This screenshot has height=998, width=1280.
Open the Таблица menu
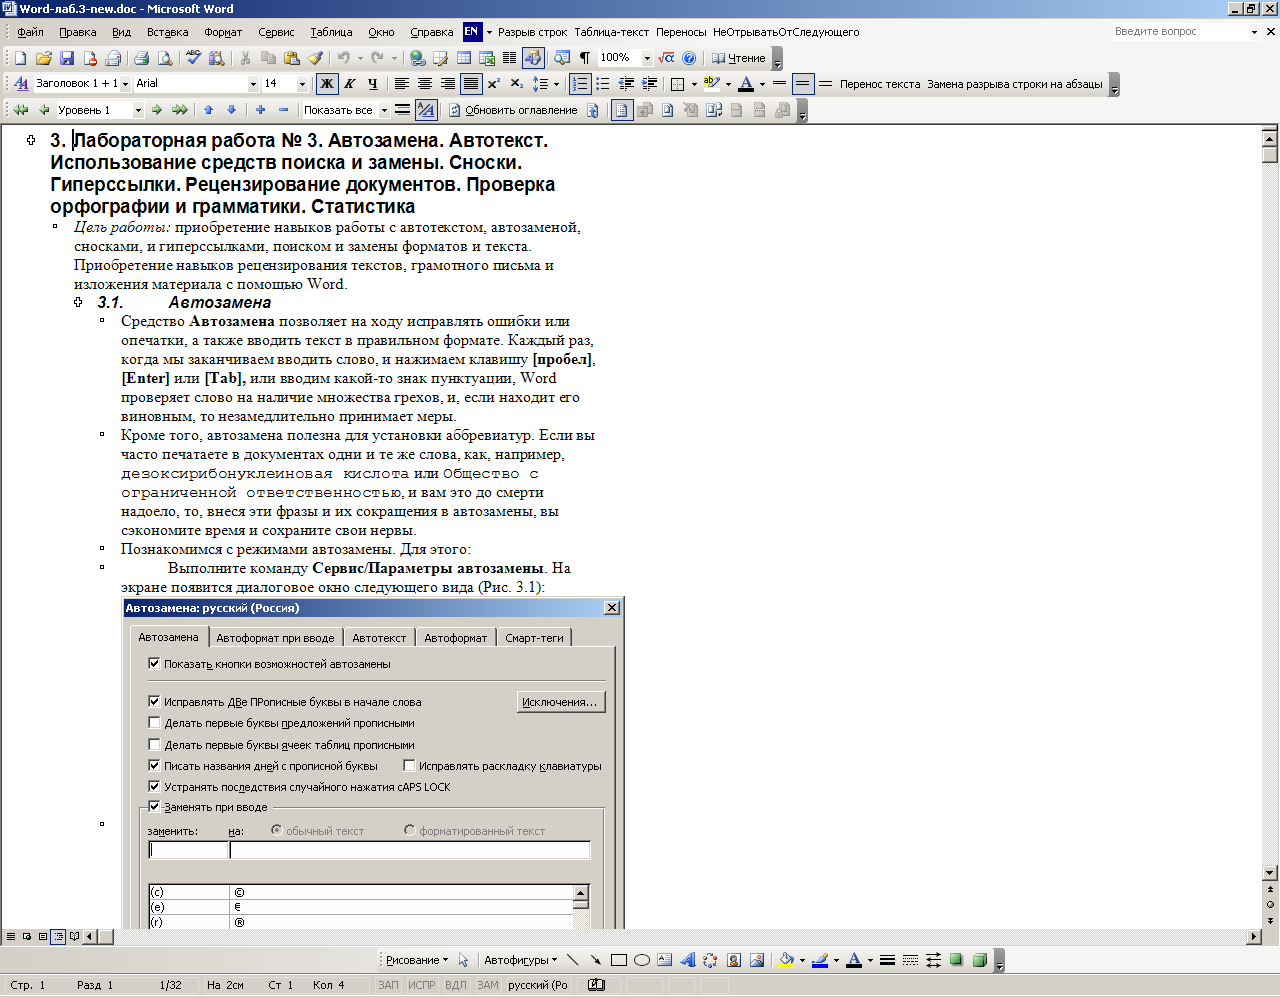(x=331, y=32)
